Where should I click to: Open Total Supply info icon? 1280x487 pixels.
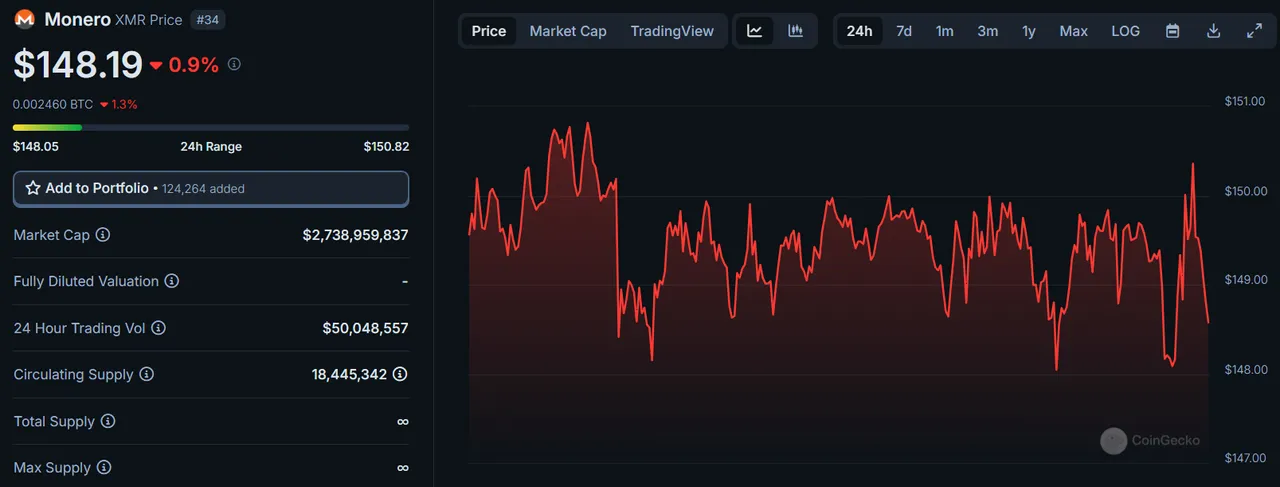pos(108,422)
